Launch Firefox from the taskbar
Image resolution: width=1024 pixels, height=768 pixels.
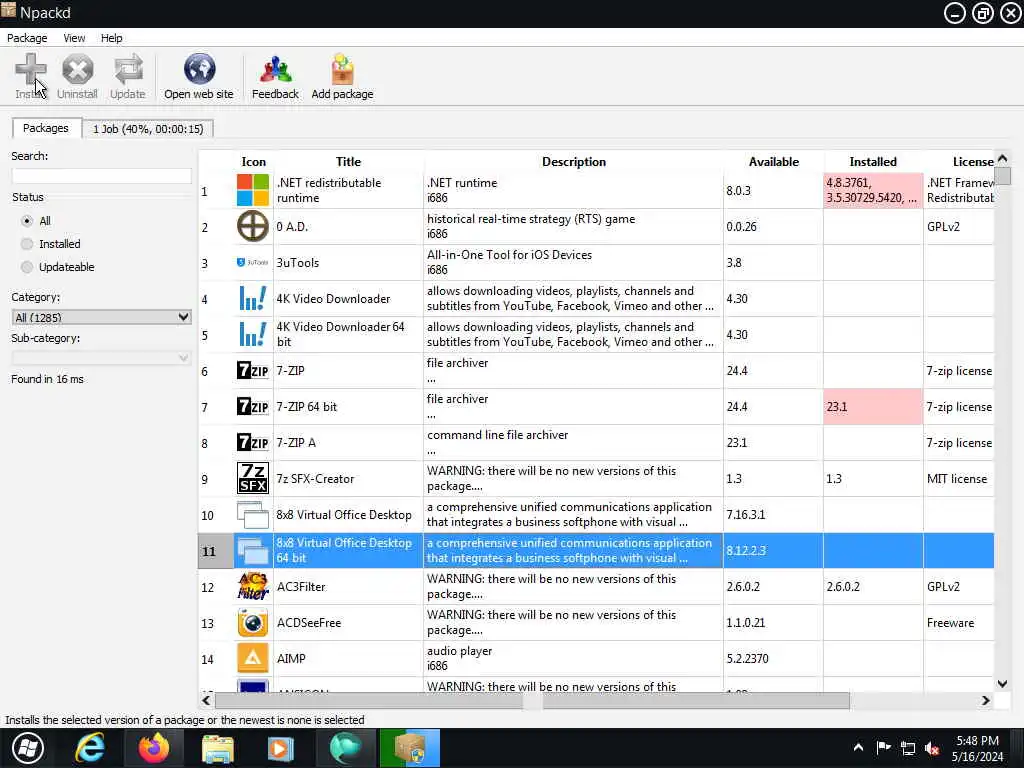(154, 748)
